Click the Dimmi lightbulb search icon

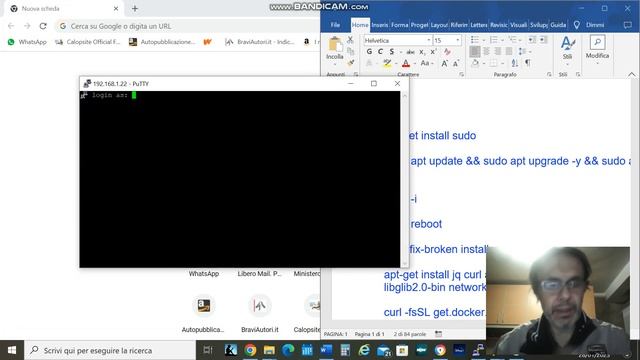tap(576, 25)
